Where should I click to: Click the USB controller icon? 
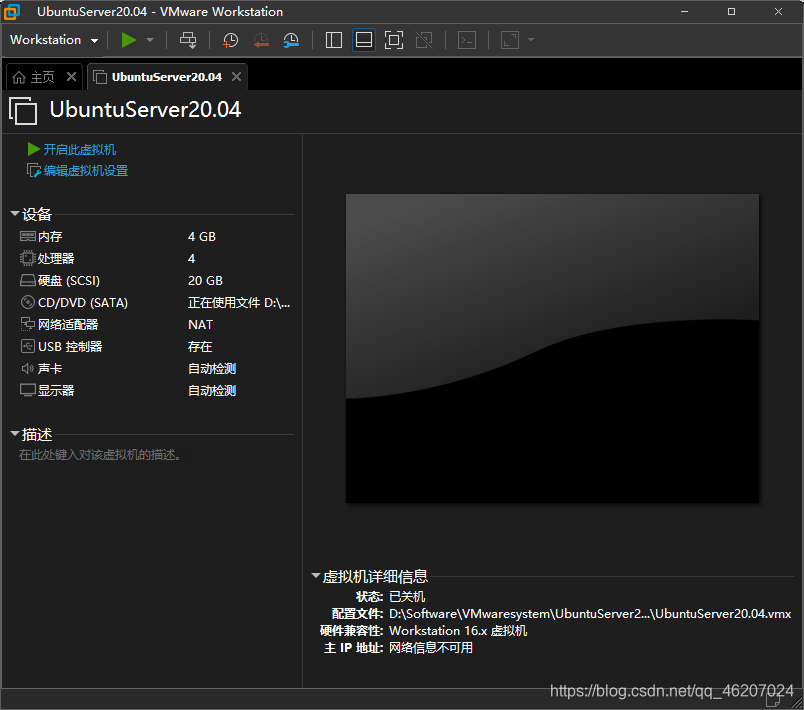pos(28,347)
